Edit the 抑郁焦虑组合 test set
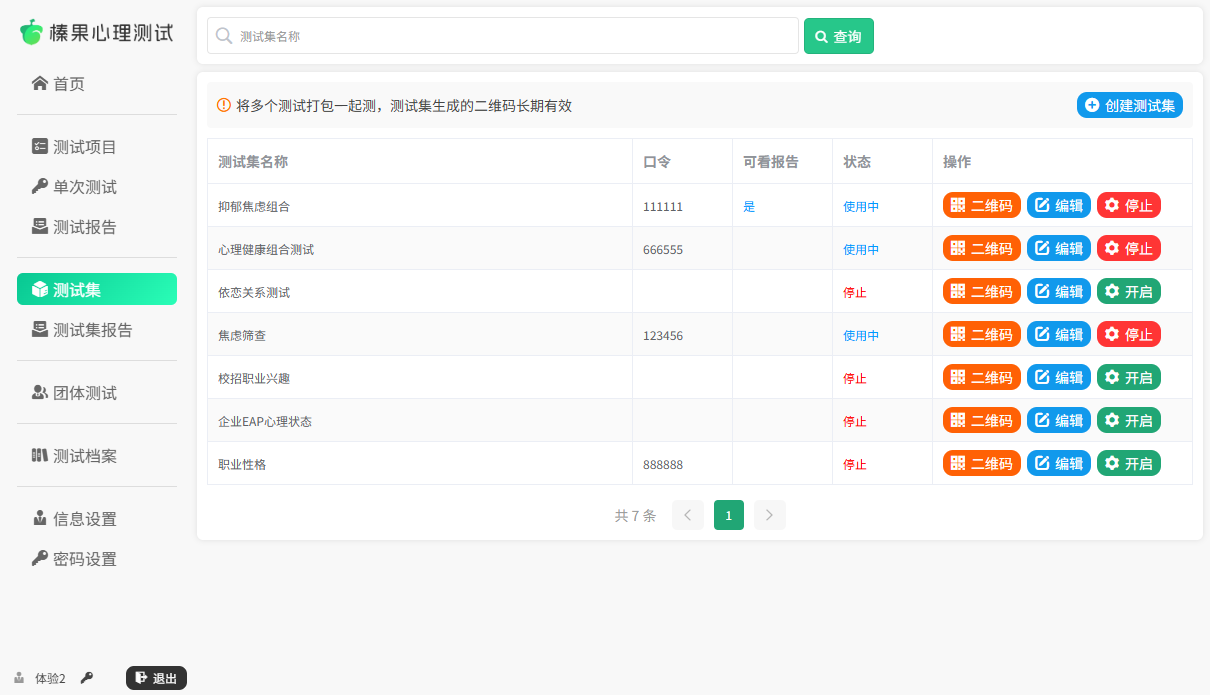 pos(1059,205)
